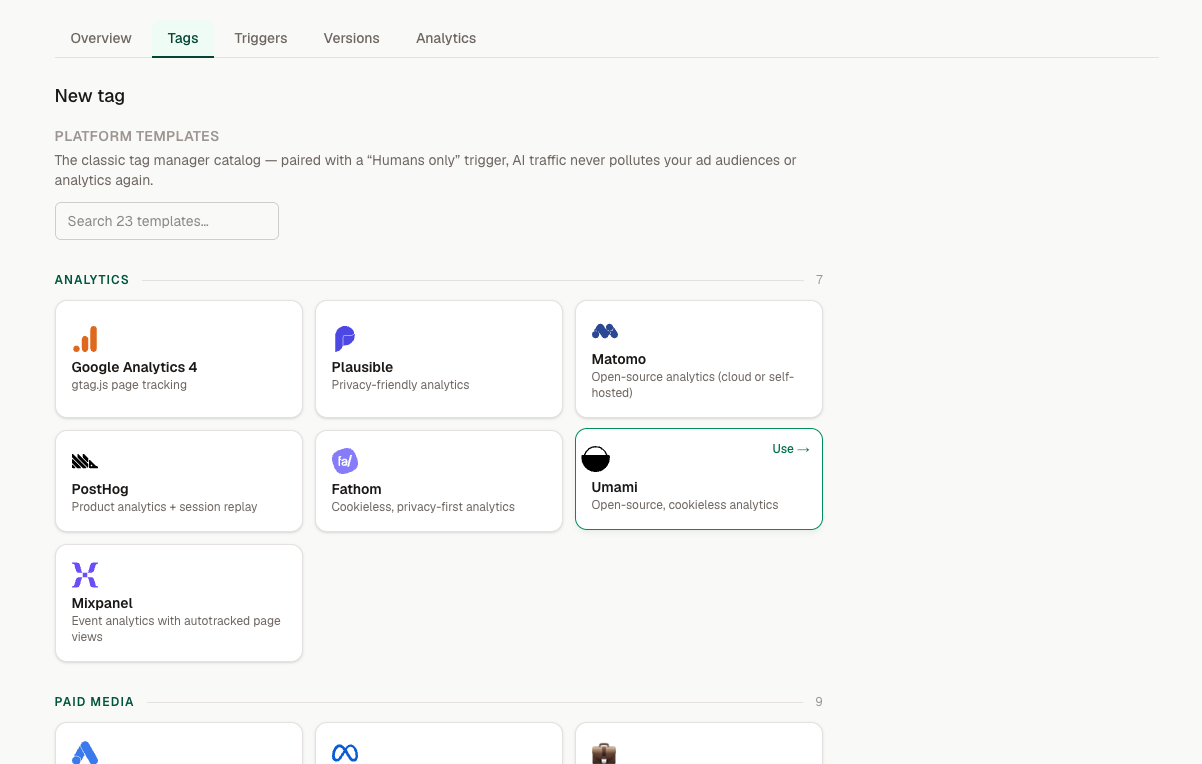Pick the Plausible template title

pos(362,367)
